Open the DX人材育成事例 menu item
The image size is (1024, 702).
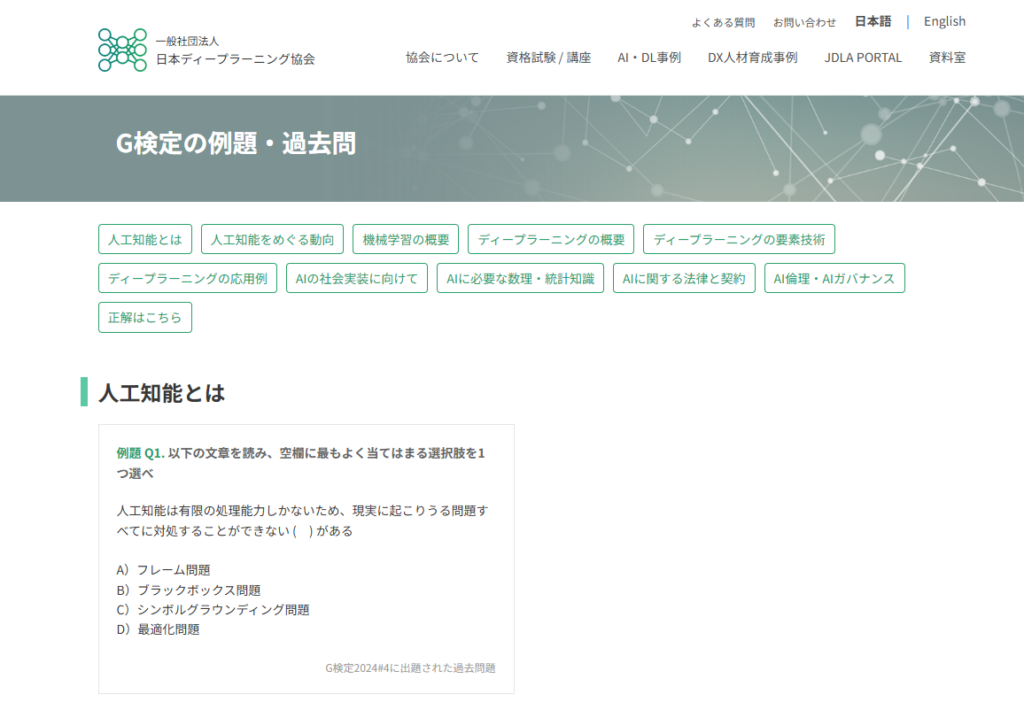(752, 58)
